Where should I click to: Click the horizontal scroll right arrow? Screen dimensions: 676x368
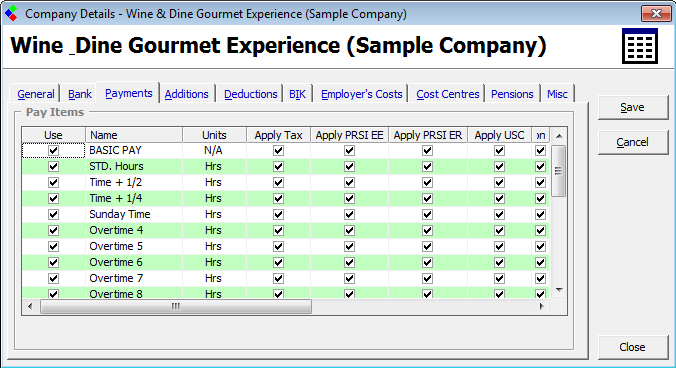pyautogui.click(x=541, y=306)
